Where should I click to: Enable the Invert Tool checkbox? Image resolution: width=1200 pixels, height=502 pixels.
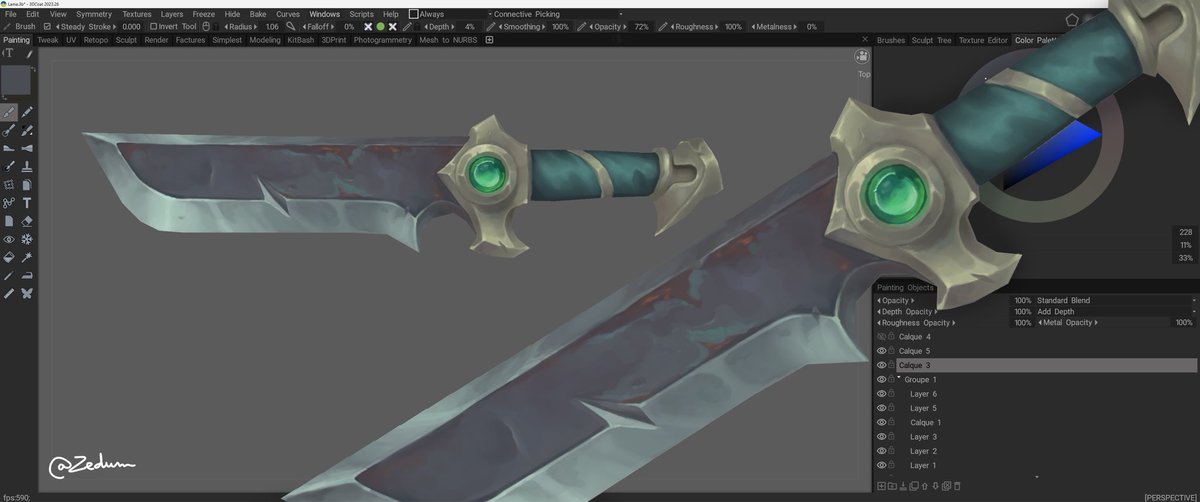[x=153, y=27]
